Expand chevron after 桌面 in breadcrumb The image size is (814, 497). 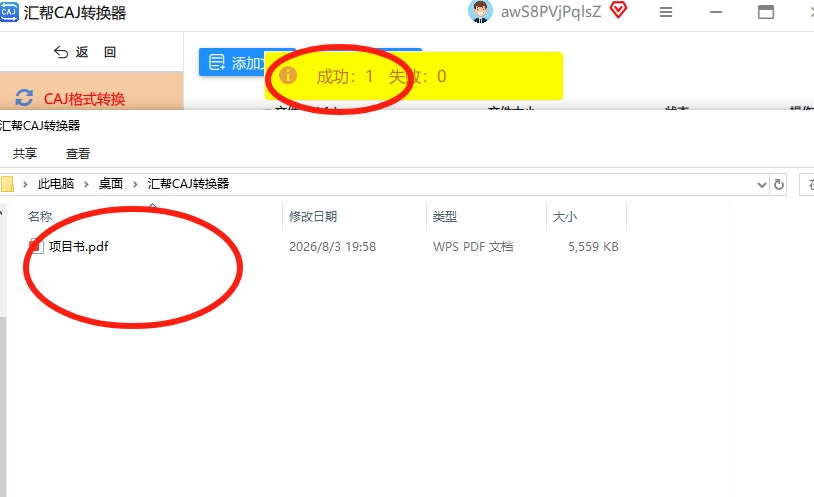135,184
